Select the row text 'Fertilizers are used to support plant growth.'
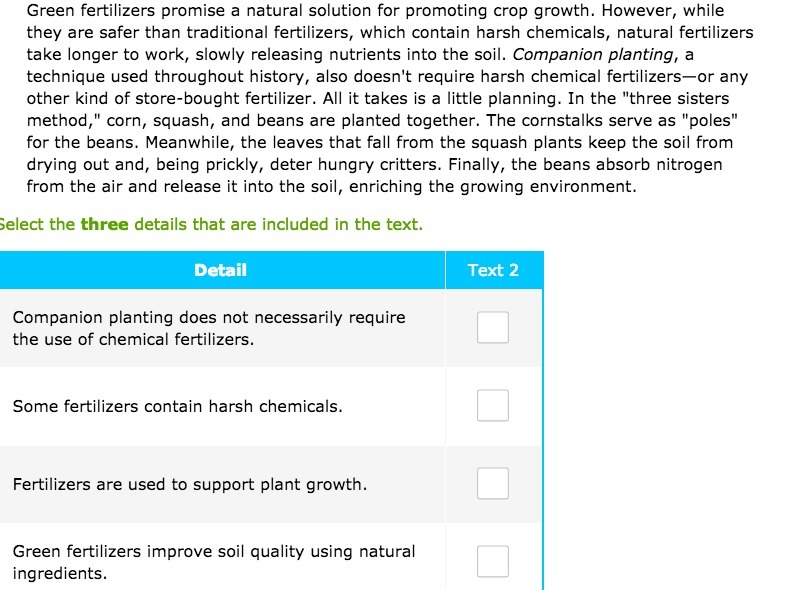This screenshot has height=590, width=802. click(190, 484)
